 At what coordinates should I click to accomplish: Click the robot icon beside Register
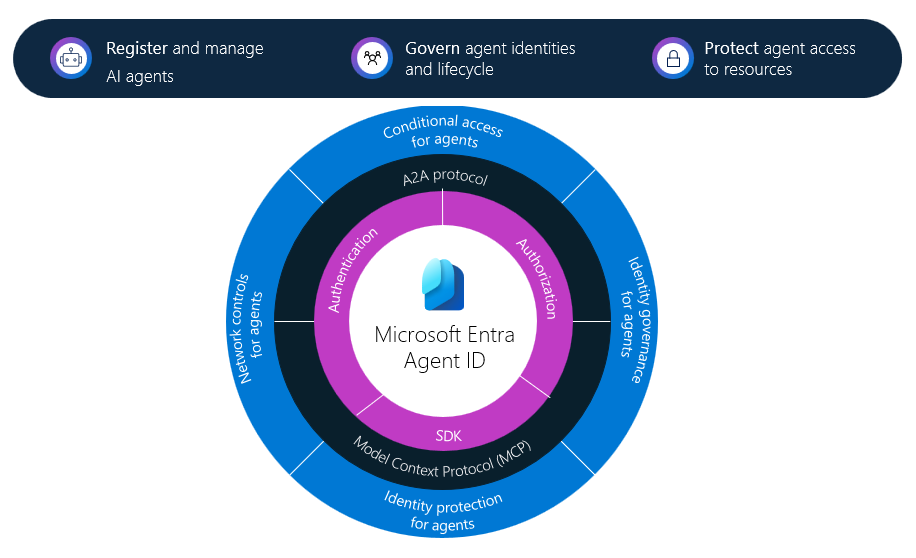click(x=71, y=59)
